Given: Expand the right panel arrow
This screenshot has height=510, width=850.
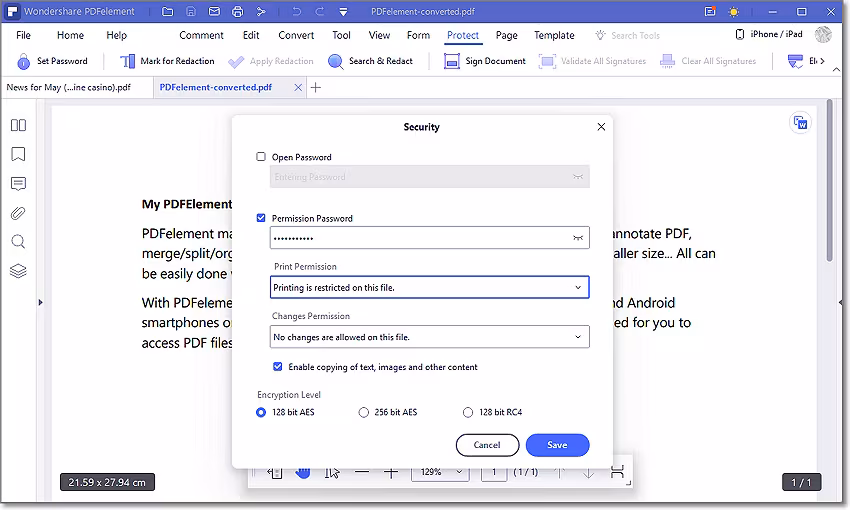Looking at the screenshot, I should click(840, 302).
